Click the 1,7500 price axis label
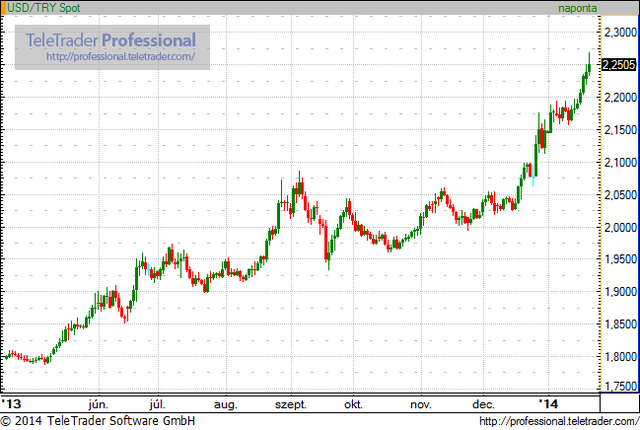 coord(620,386)
